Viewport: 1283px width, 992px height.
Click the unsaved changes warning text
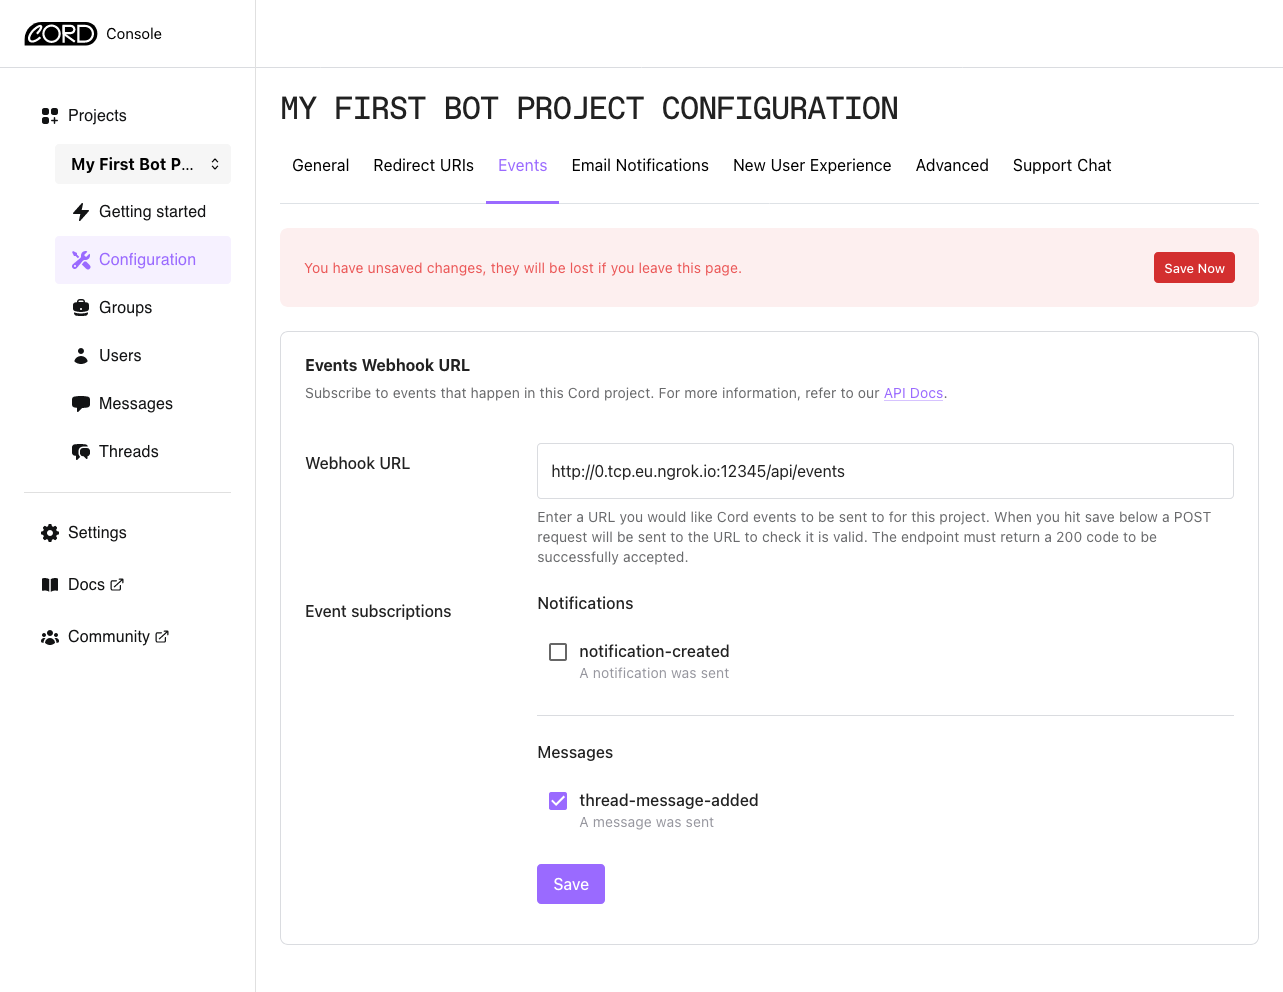tap(523, 269)
